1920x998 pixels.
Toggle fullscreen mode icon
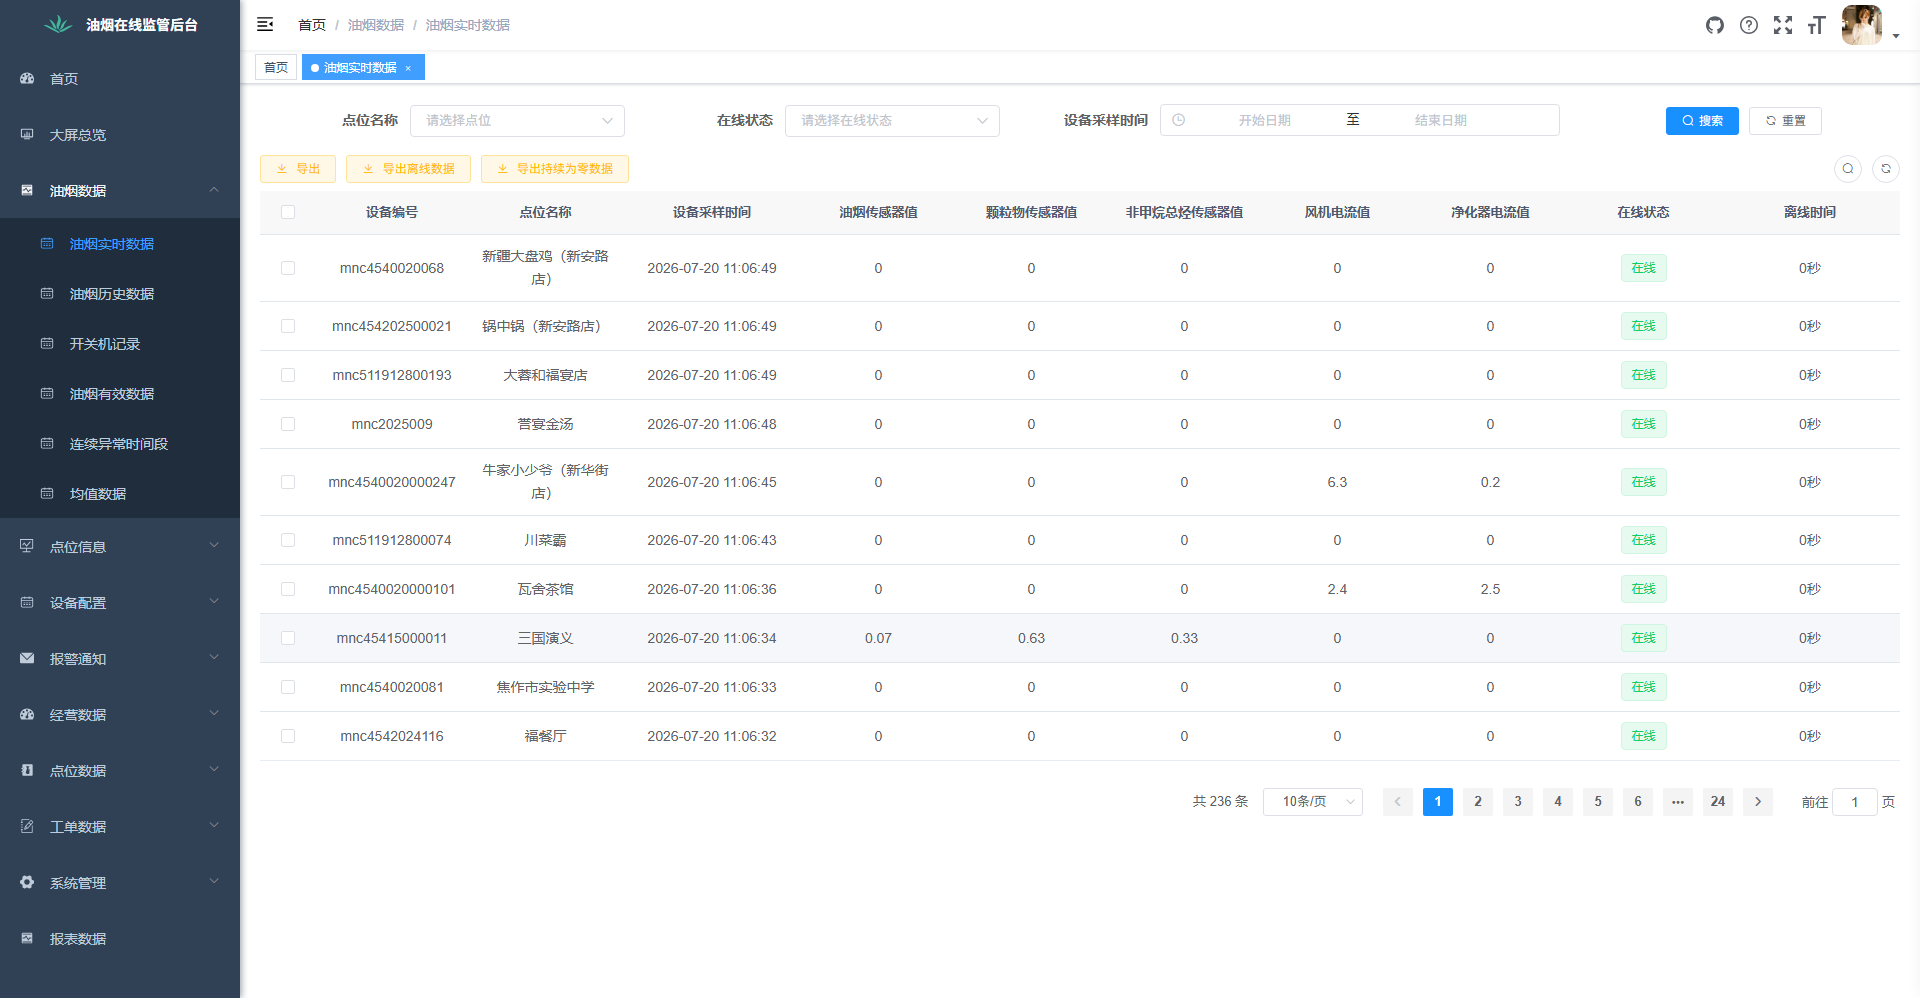click(1783, 25)
